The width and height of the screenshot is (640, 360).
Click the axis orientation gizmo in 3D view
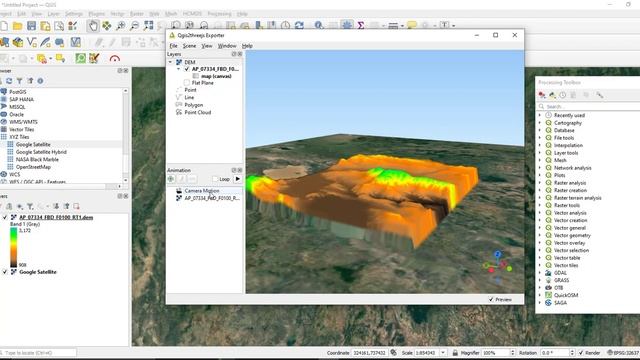click(498, 266)
